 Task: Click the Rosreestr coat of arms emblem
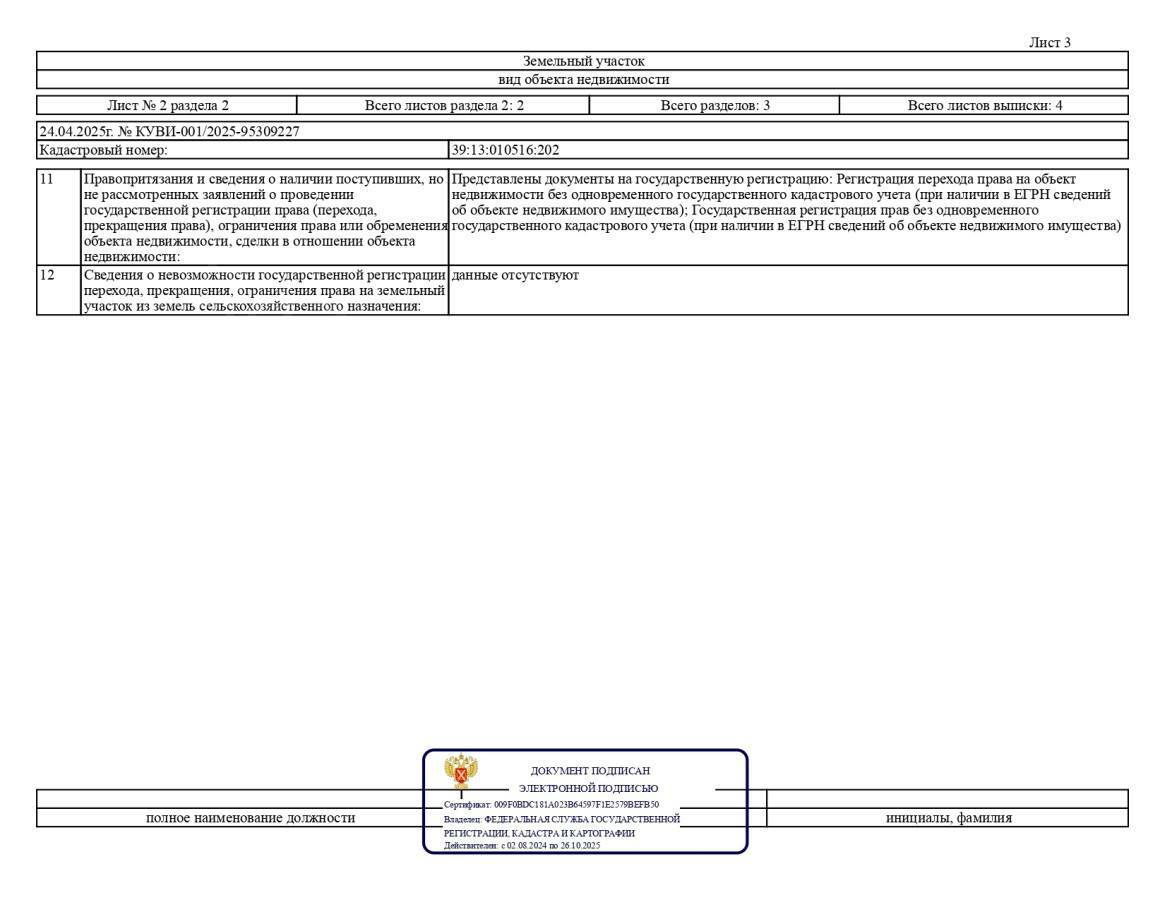click(x=461, y=774)
